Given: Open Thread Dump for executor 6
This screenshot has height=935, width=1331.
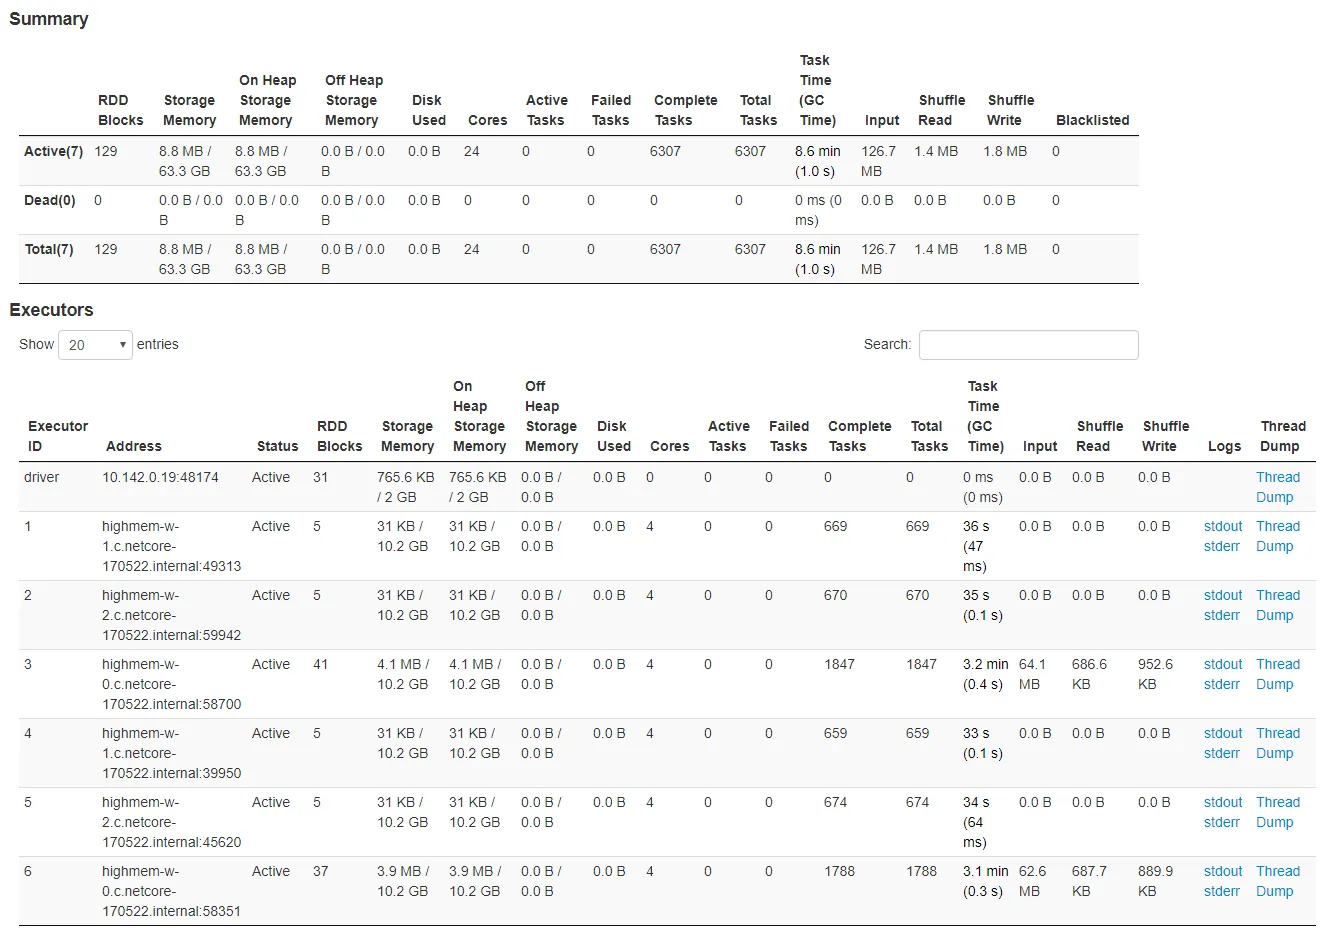Looking at the screenshot, I should coord(1278,881).
